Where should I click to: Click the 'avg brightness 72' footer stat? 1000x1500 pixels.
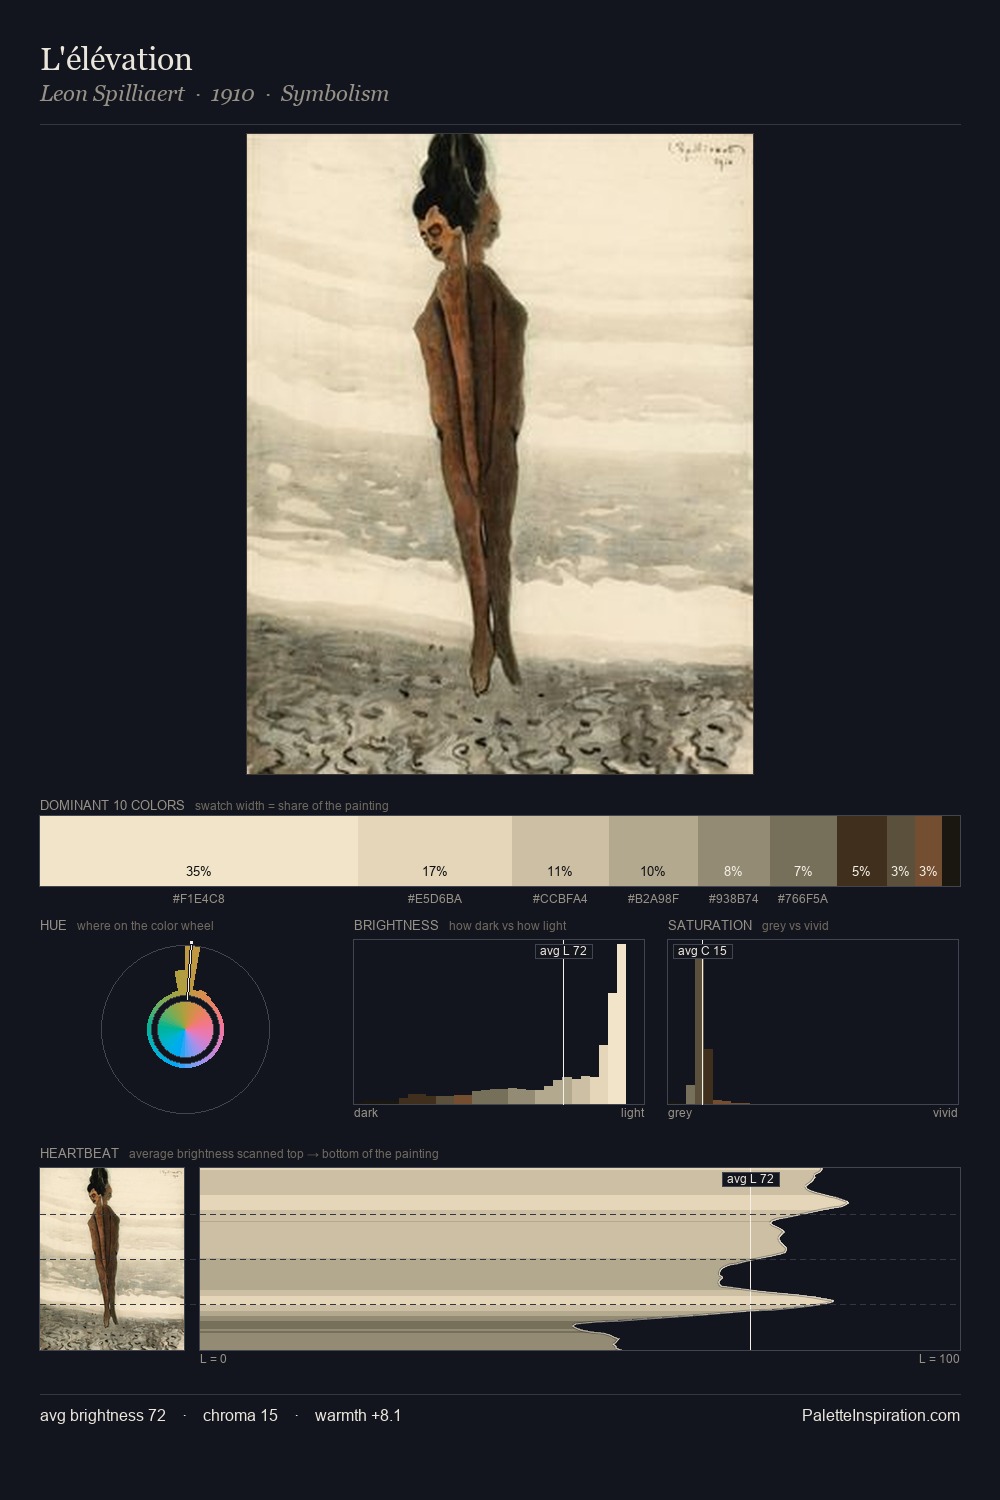pyautogui.click(x=103, y=1415)
